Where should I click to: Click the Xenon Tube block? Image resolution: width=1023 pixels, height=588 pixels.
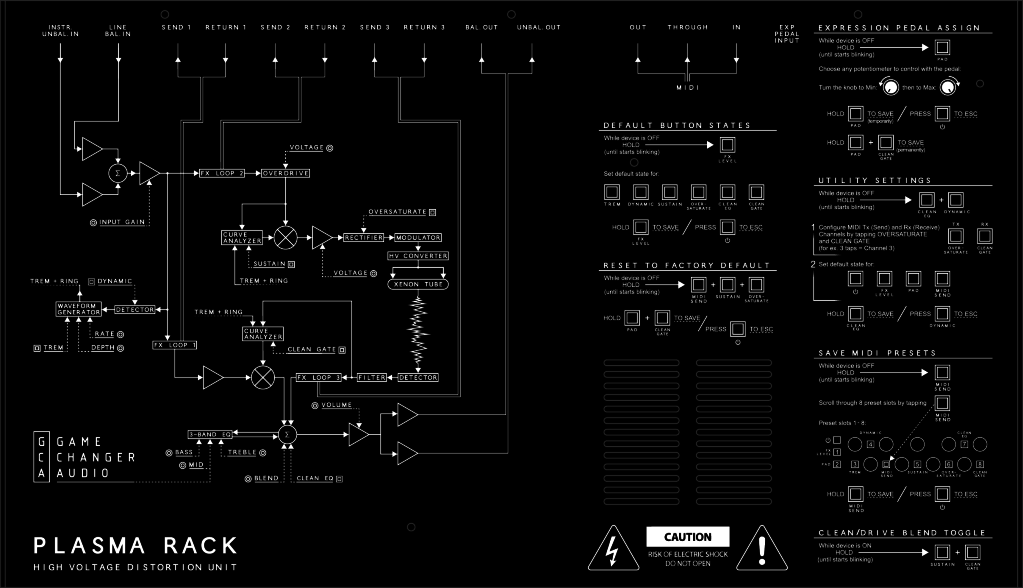pos(418,285)
